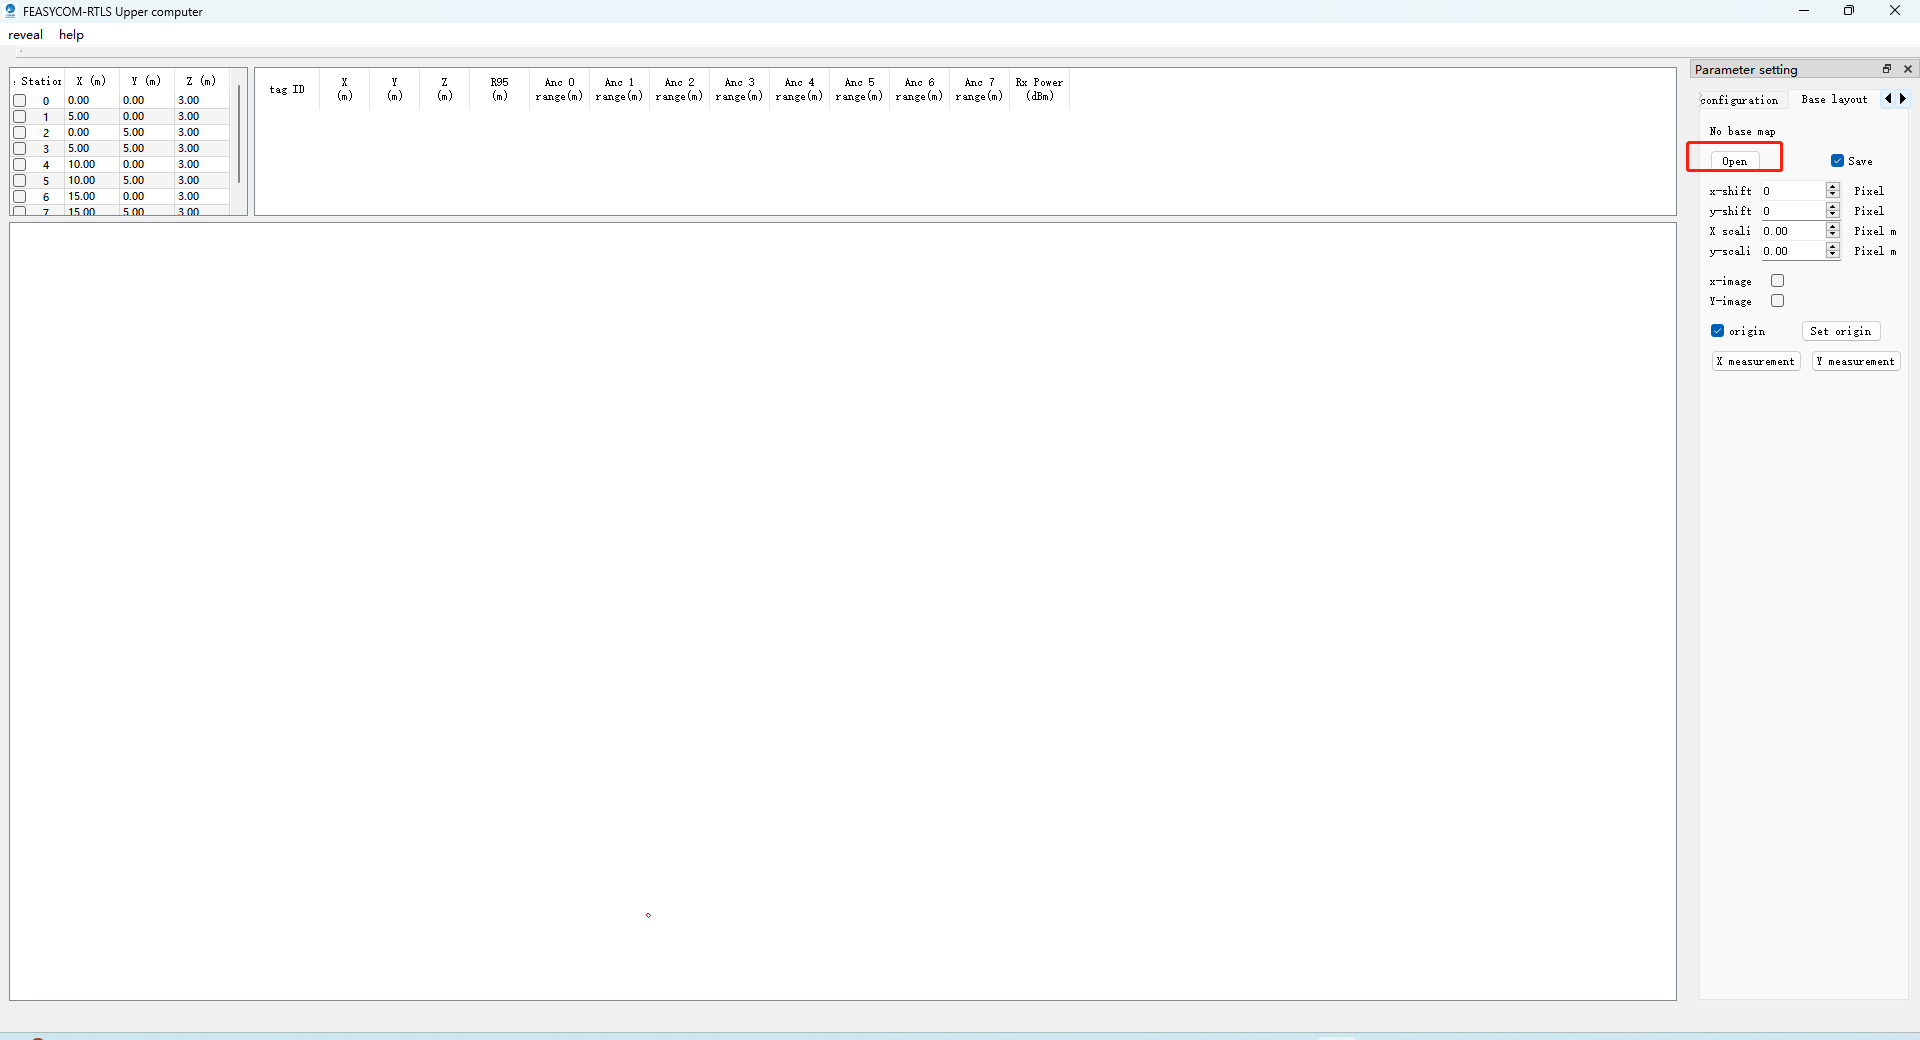The width and height of the screenshot is (1920, 1040).
Task: Enable the x-image checkbox
Action: 1778,281
